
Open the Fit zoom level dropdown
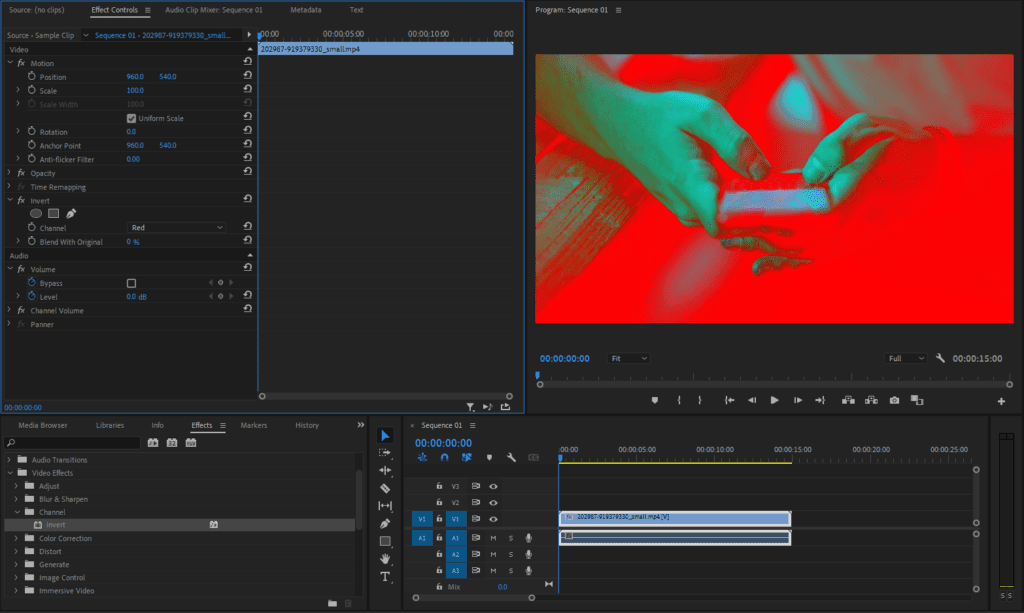(628, 358)
